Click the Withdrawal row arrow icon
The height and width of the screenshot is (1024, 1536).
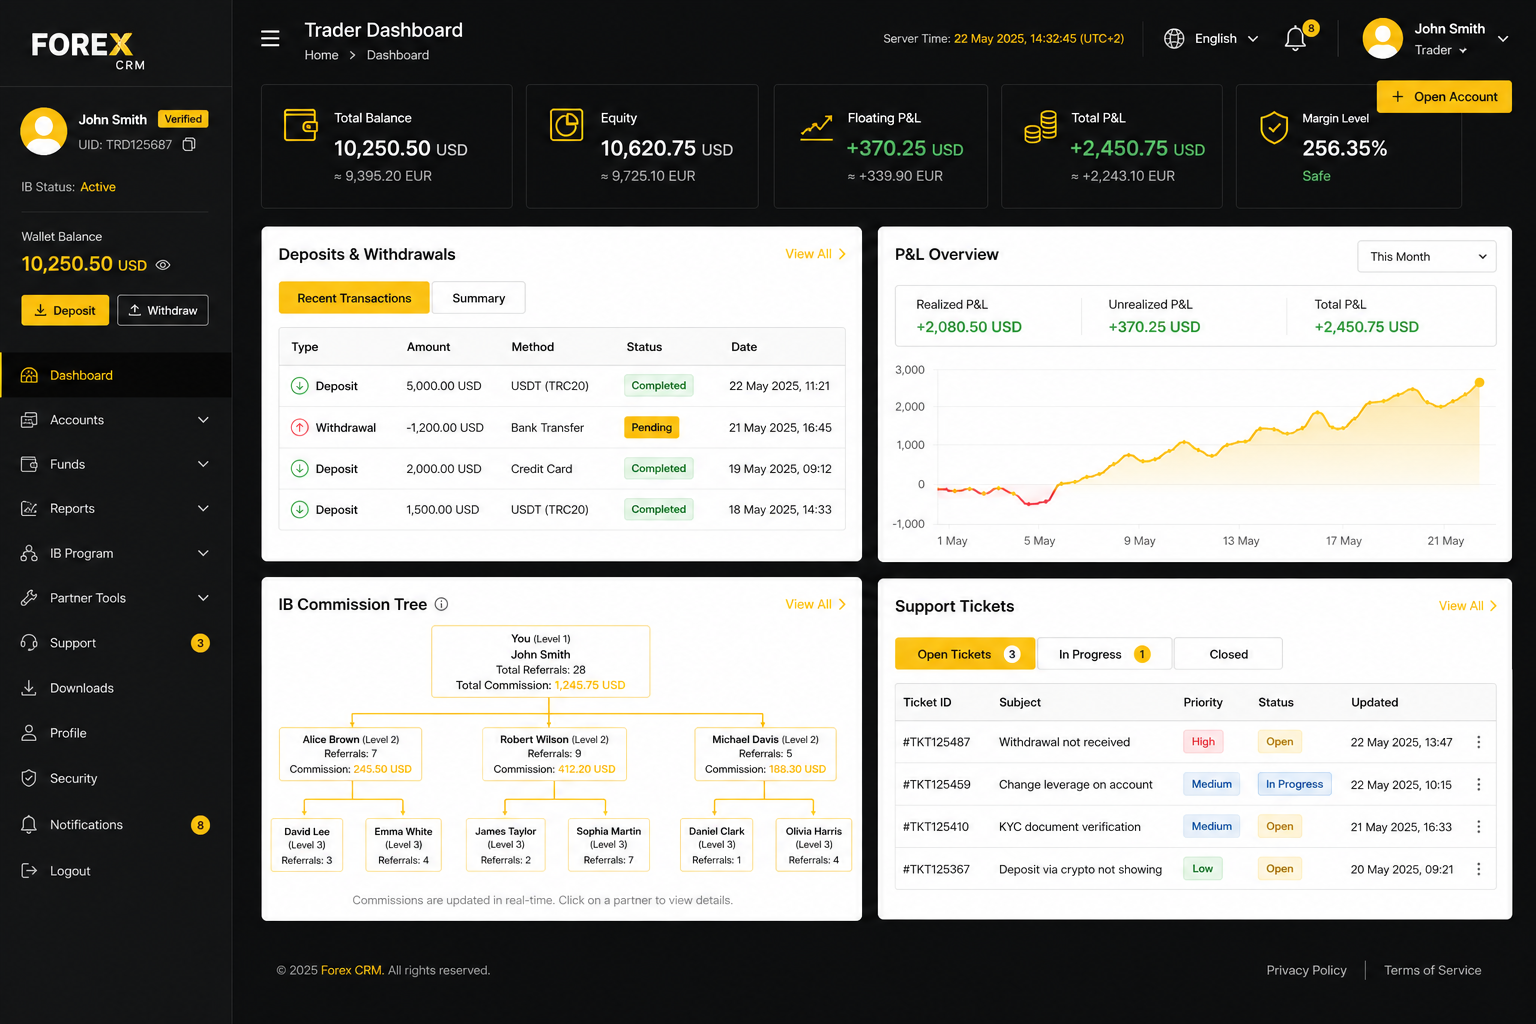[x=299, y=428]
